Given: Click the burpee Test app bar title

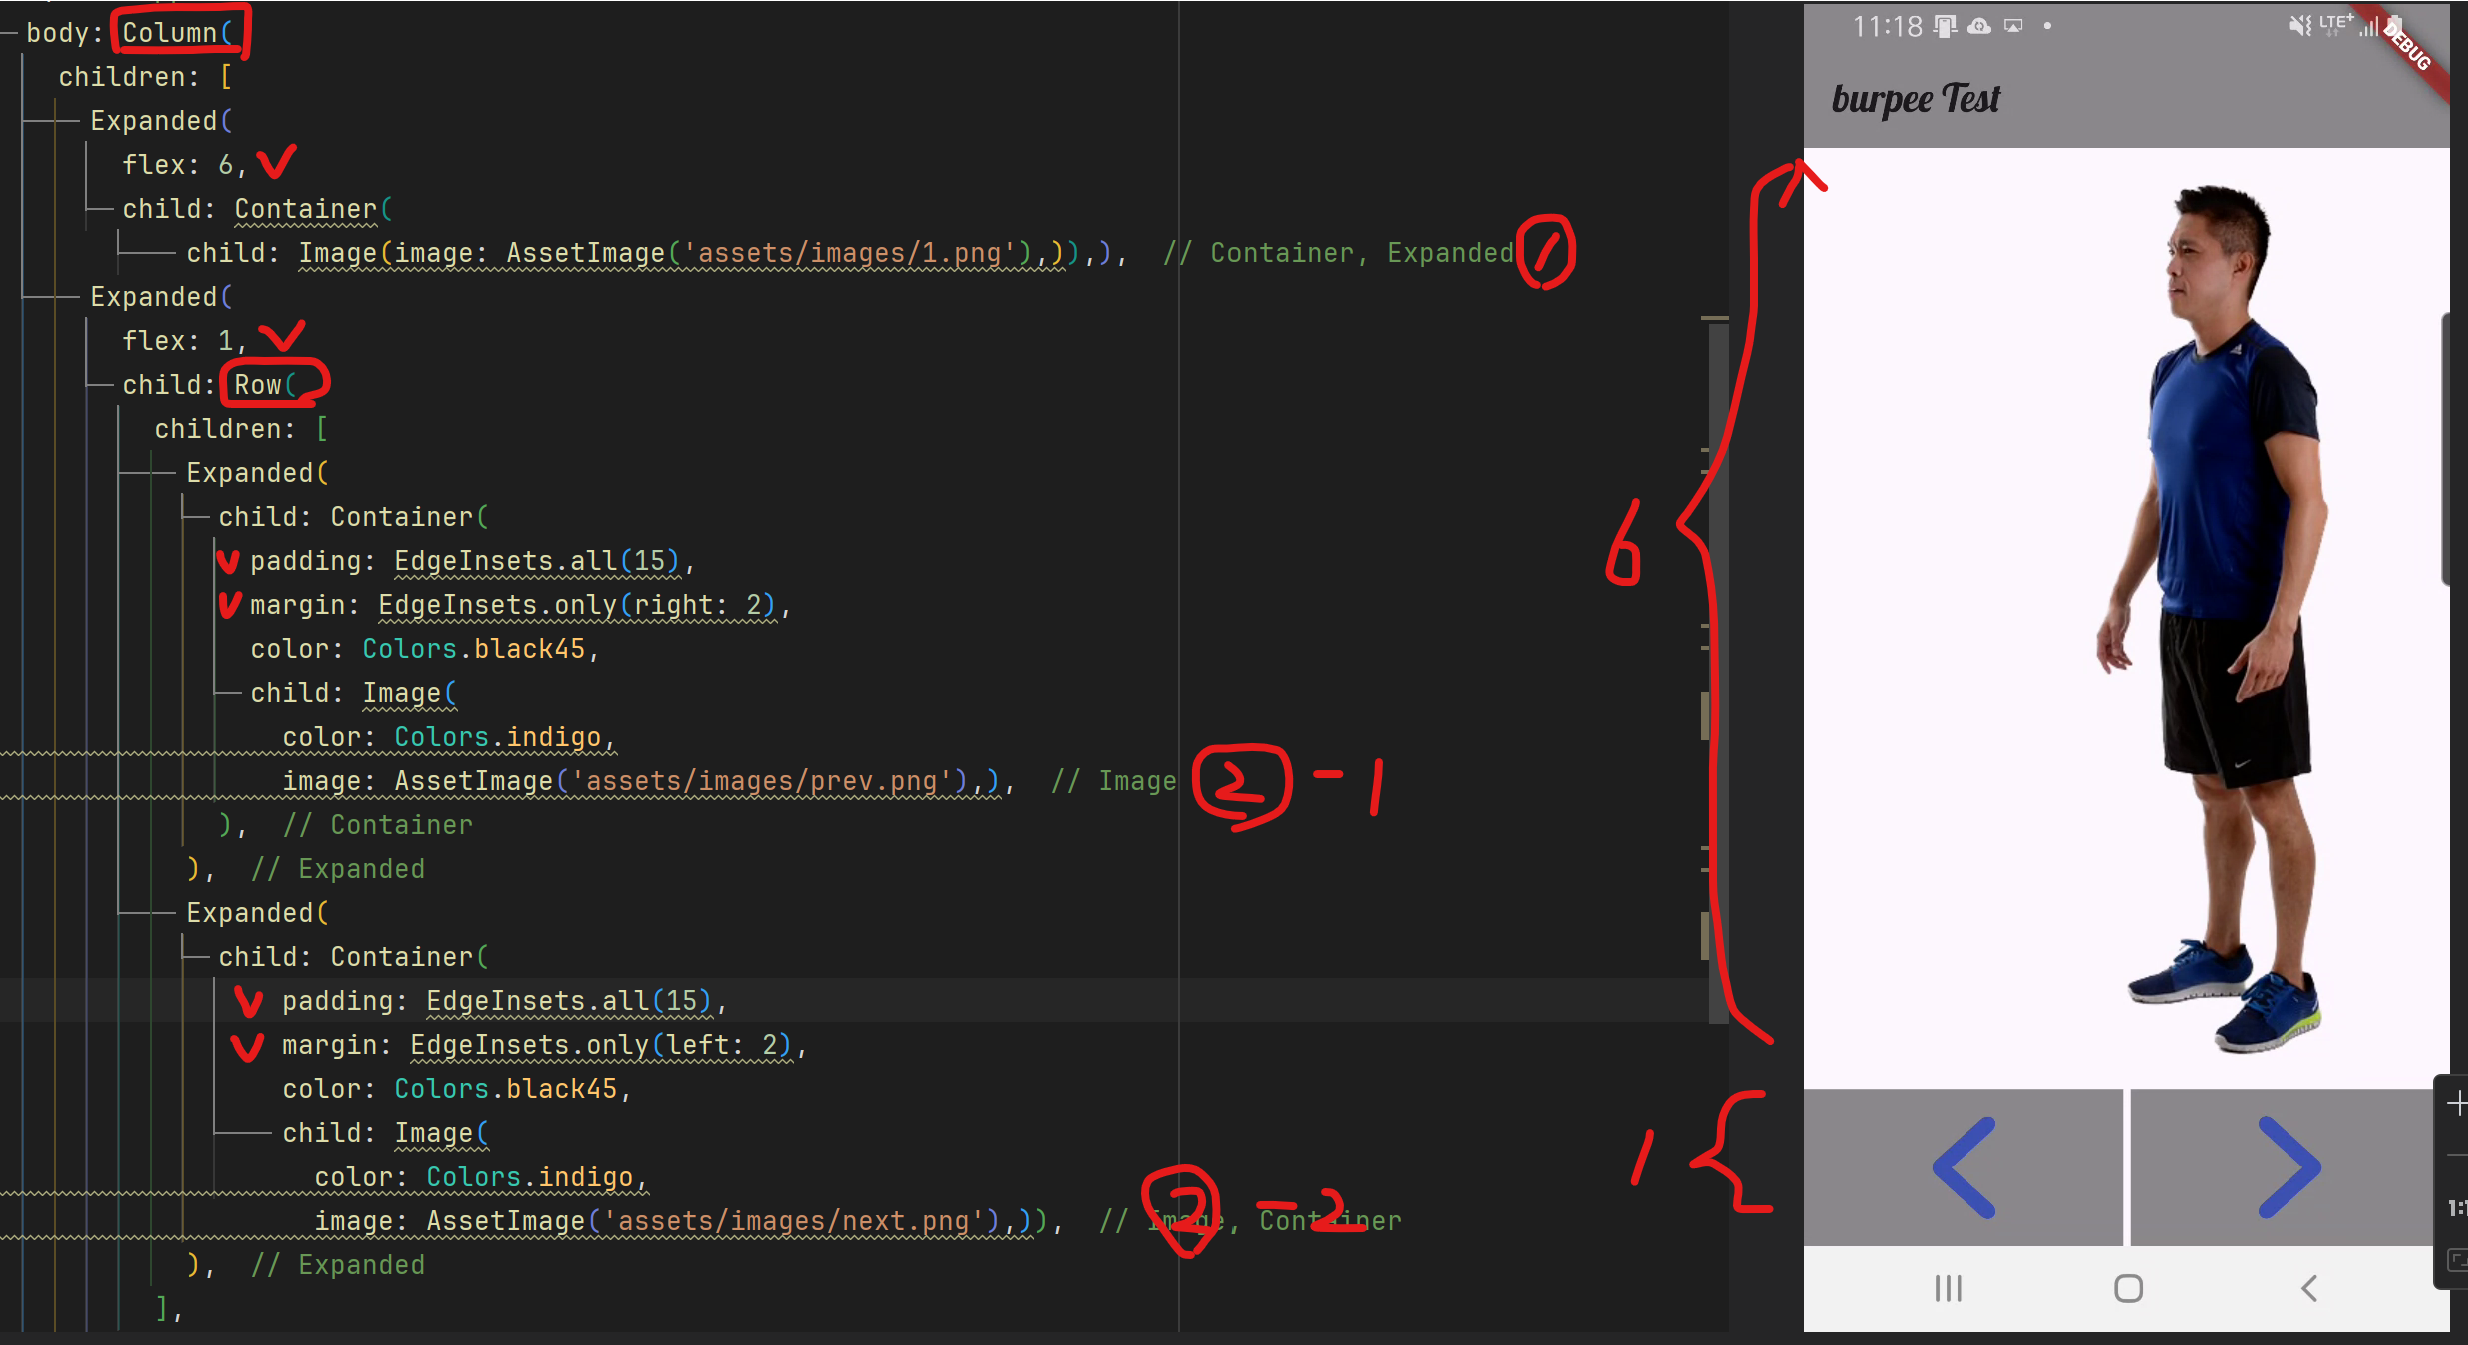Looking at the screenshot, I should [1915, 99].
